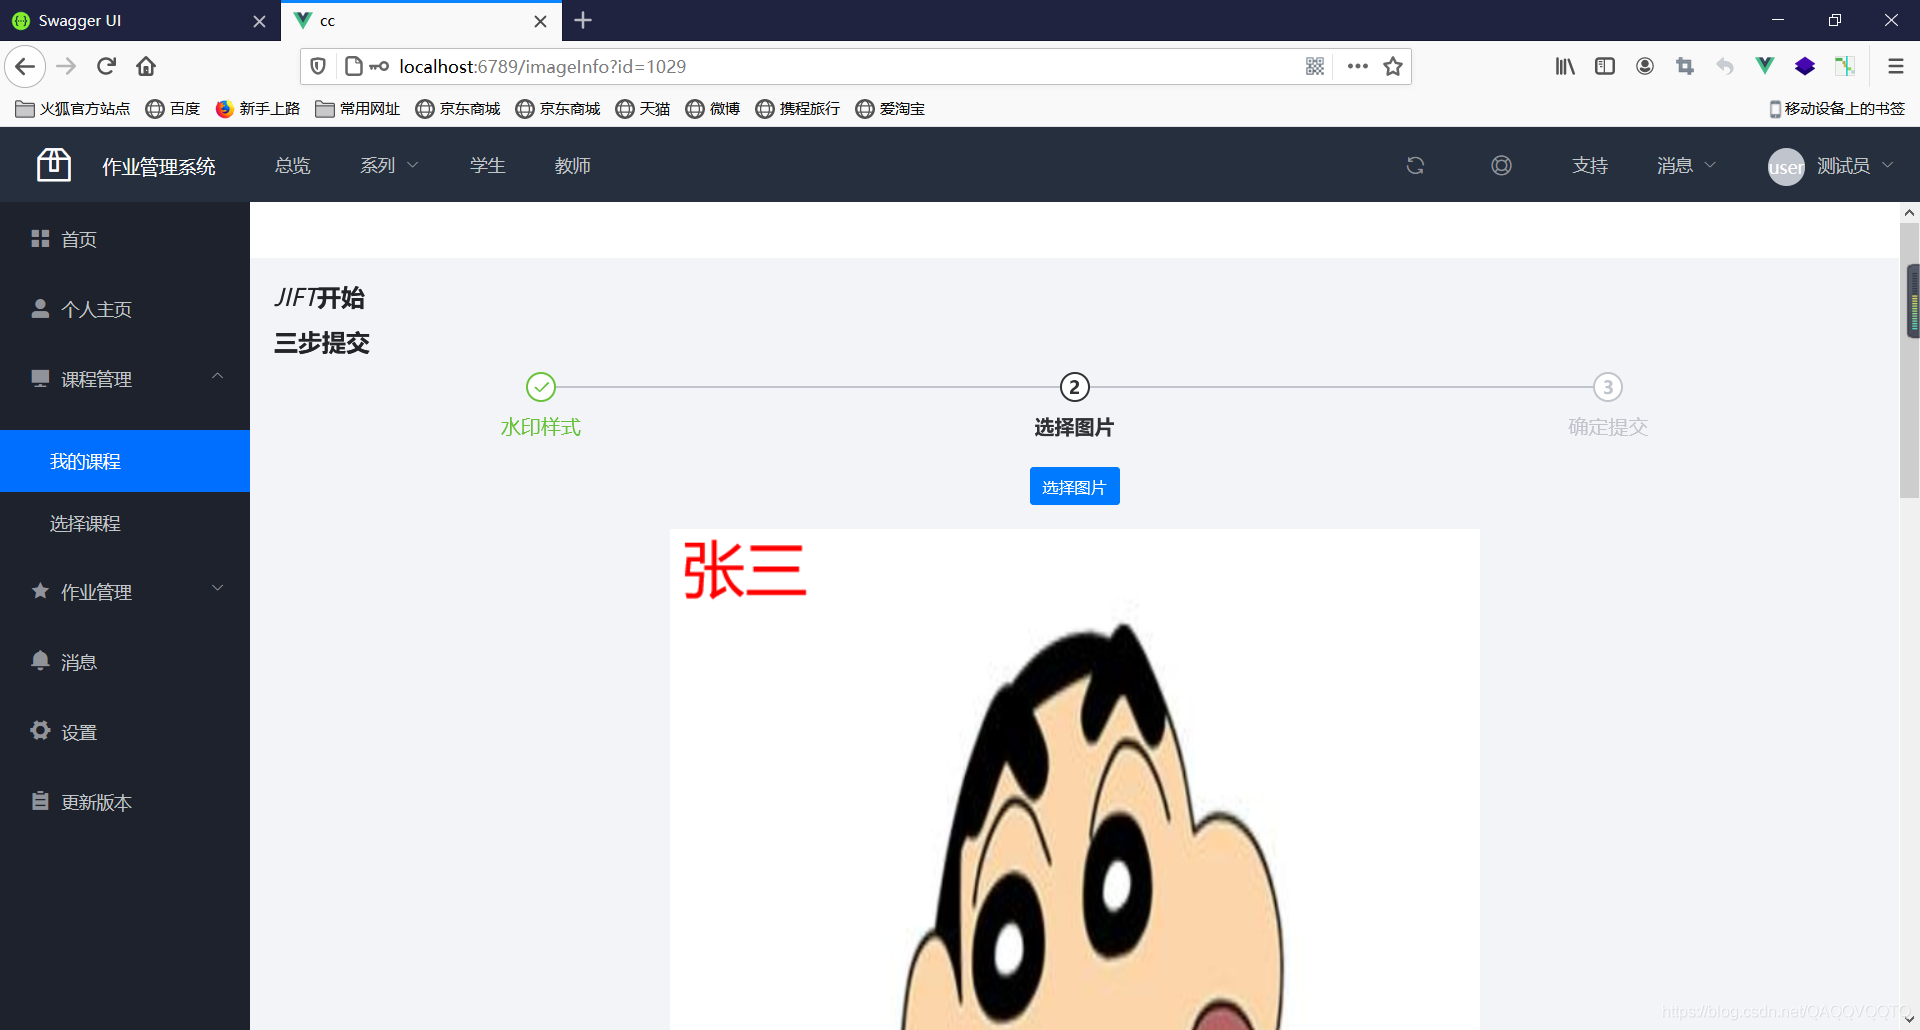Collapse the 课程管理 sidebar section
The height and width of the screenshot is (1030, 1920).
point(217,376)
